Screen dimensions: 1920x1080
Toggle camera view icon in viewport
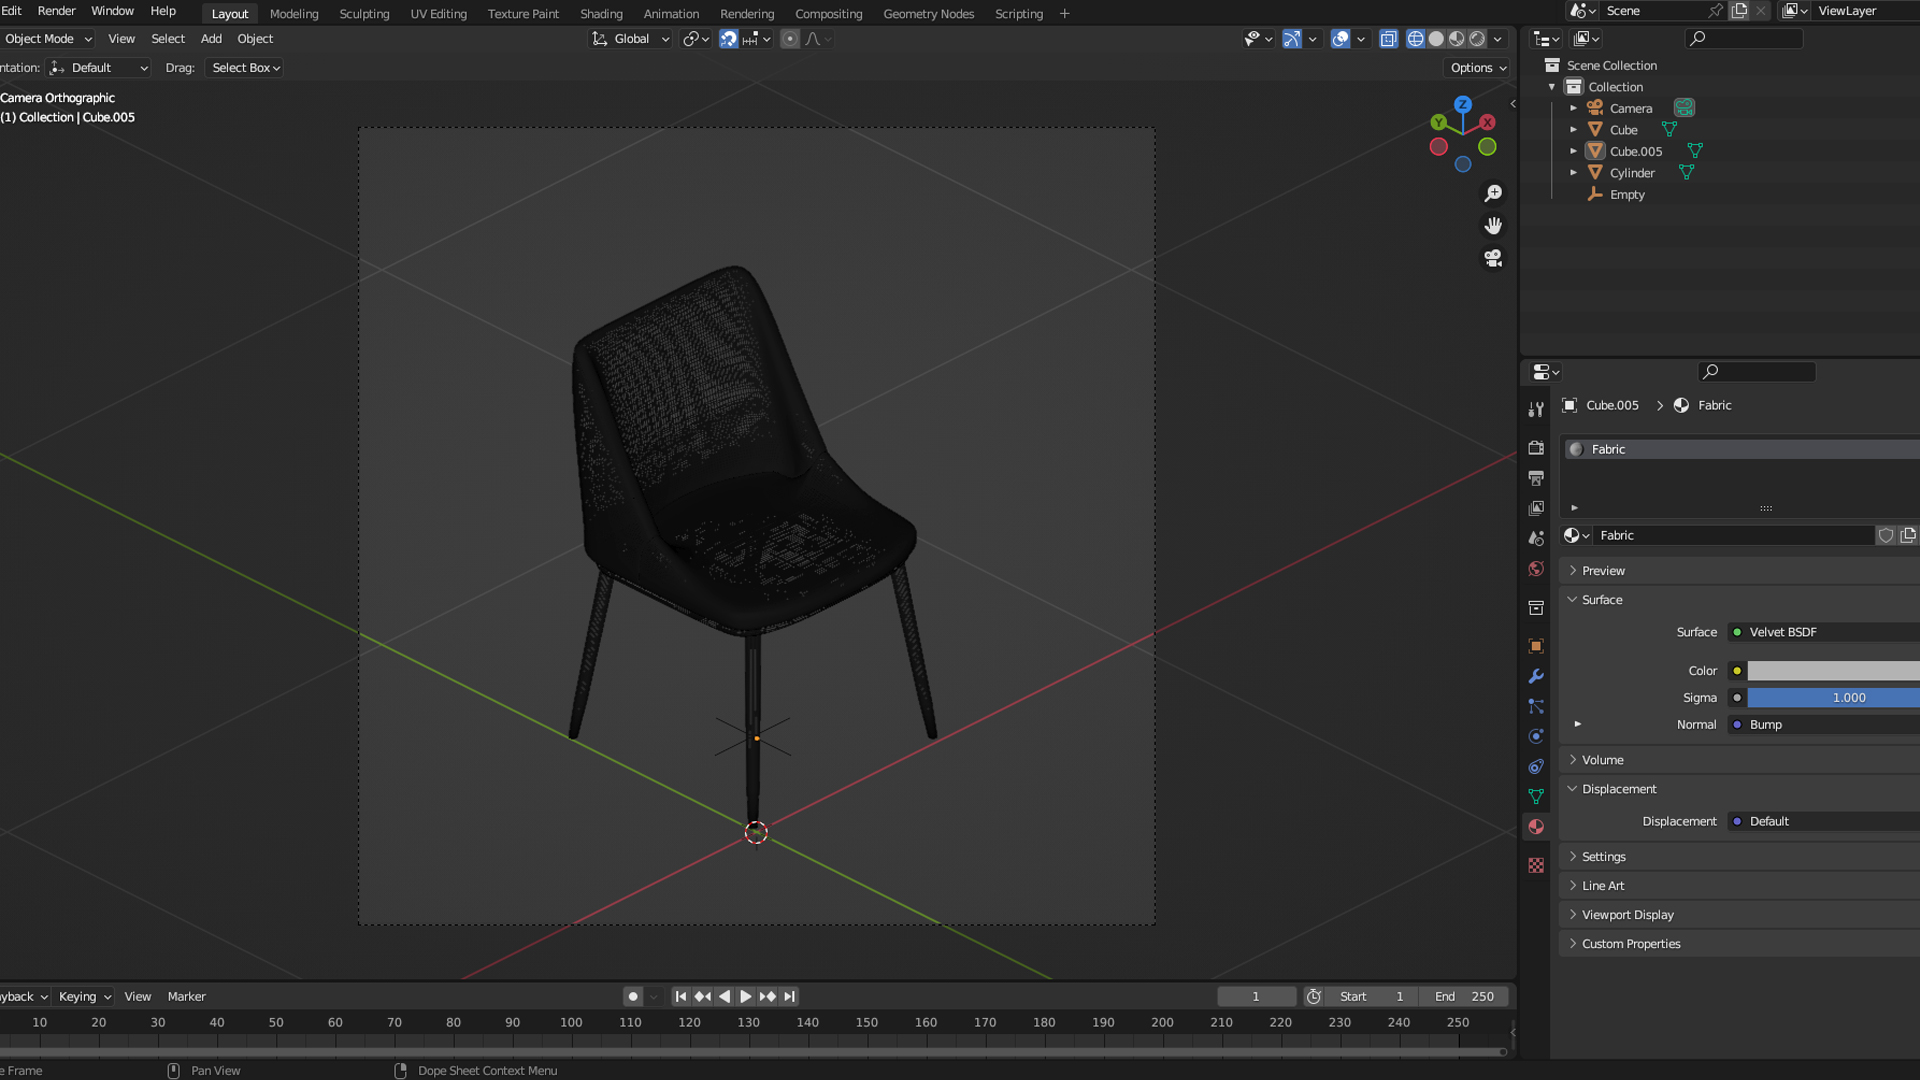[x=1493, y=258]
